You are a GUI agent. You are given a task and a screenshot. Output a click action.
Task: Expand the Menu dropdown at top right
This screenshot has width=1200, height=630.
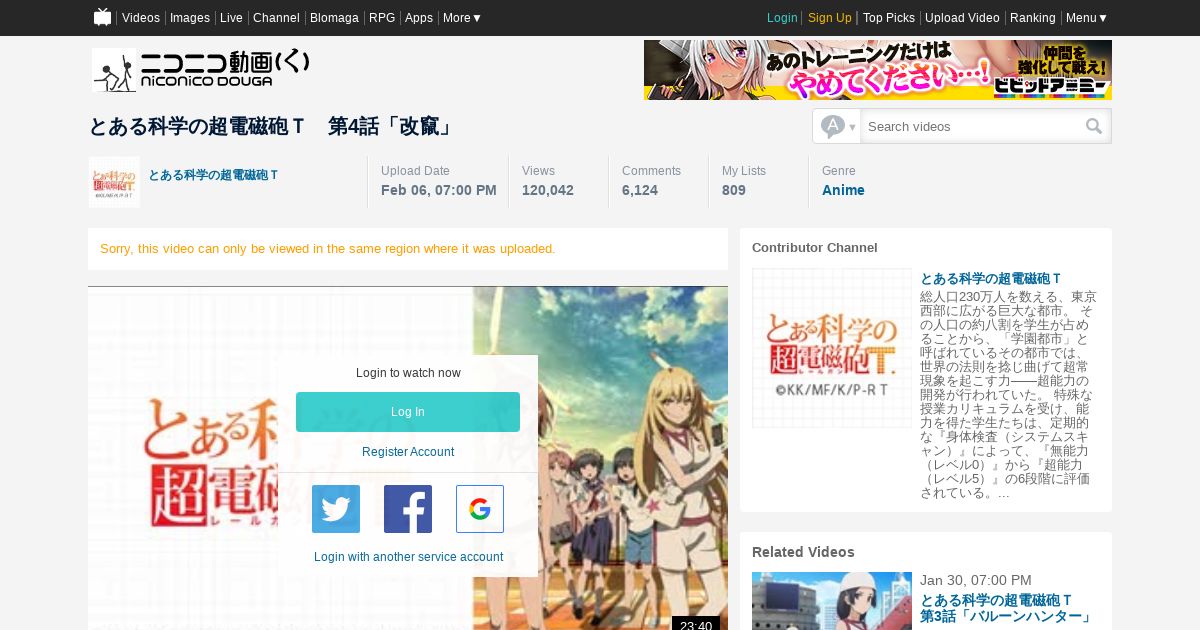(x=1087, y=18)
